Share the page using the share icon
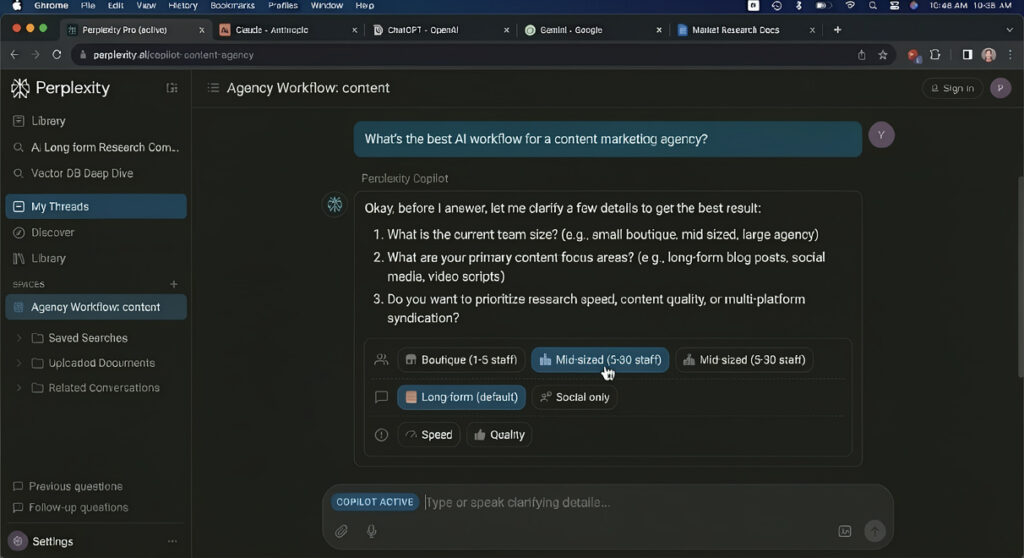Image resolution: width=1024 pixels, height=558 pixels. [x=861, y=55]
